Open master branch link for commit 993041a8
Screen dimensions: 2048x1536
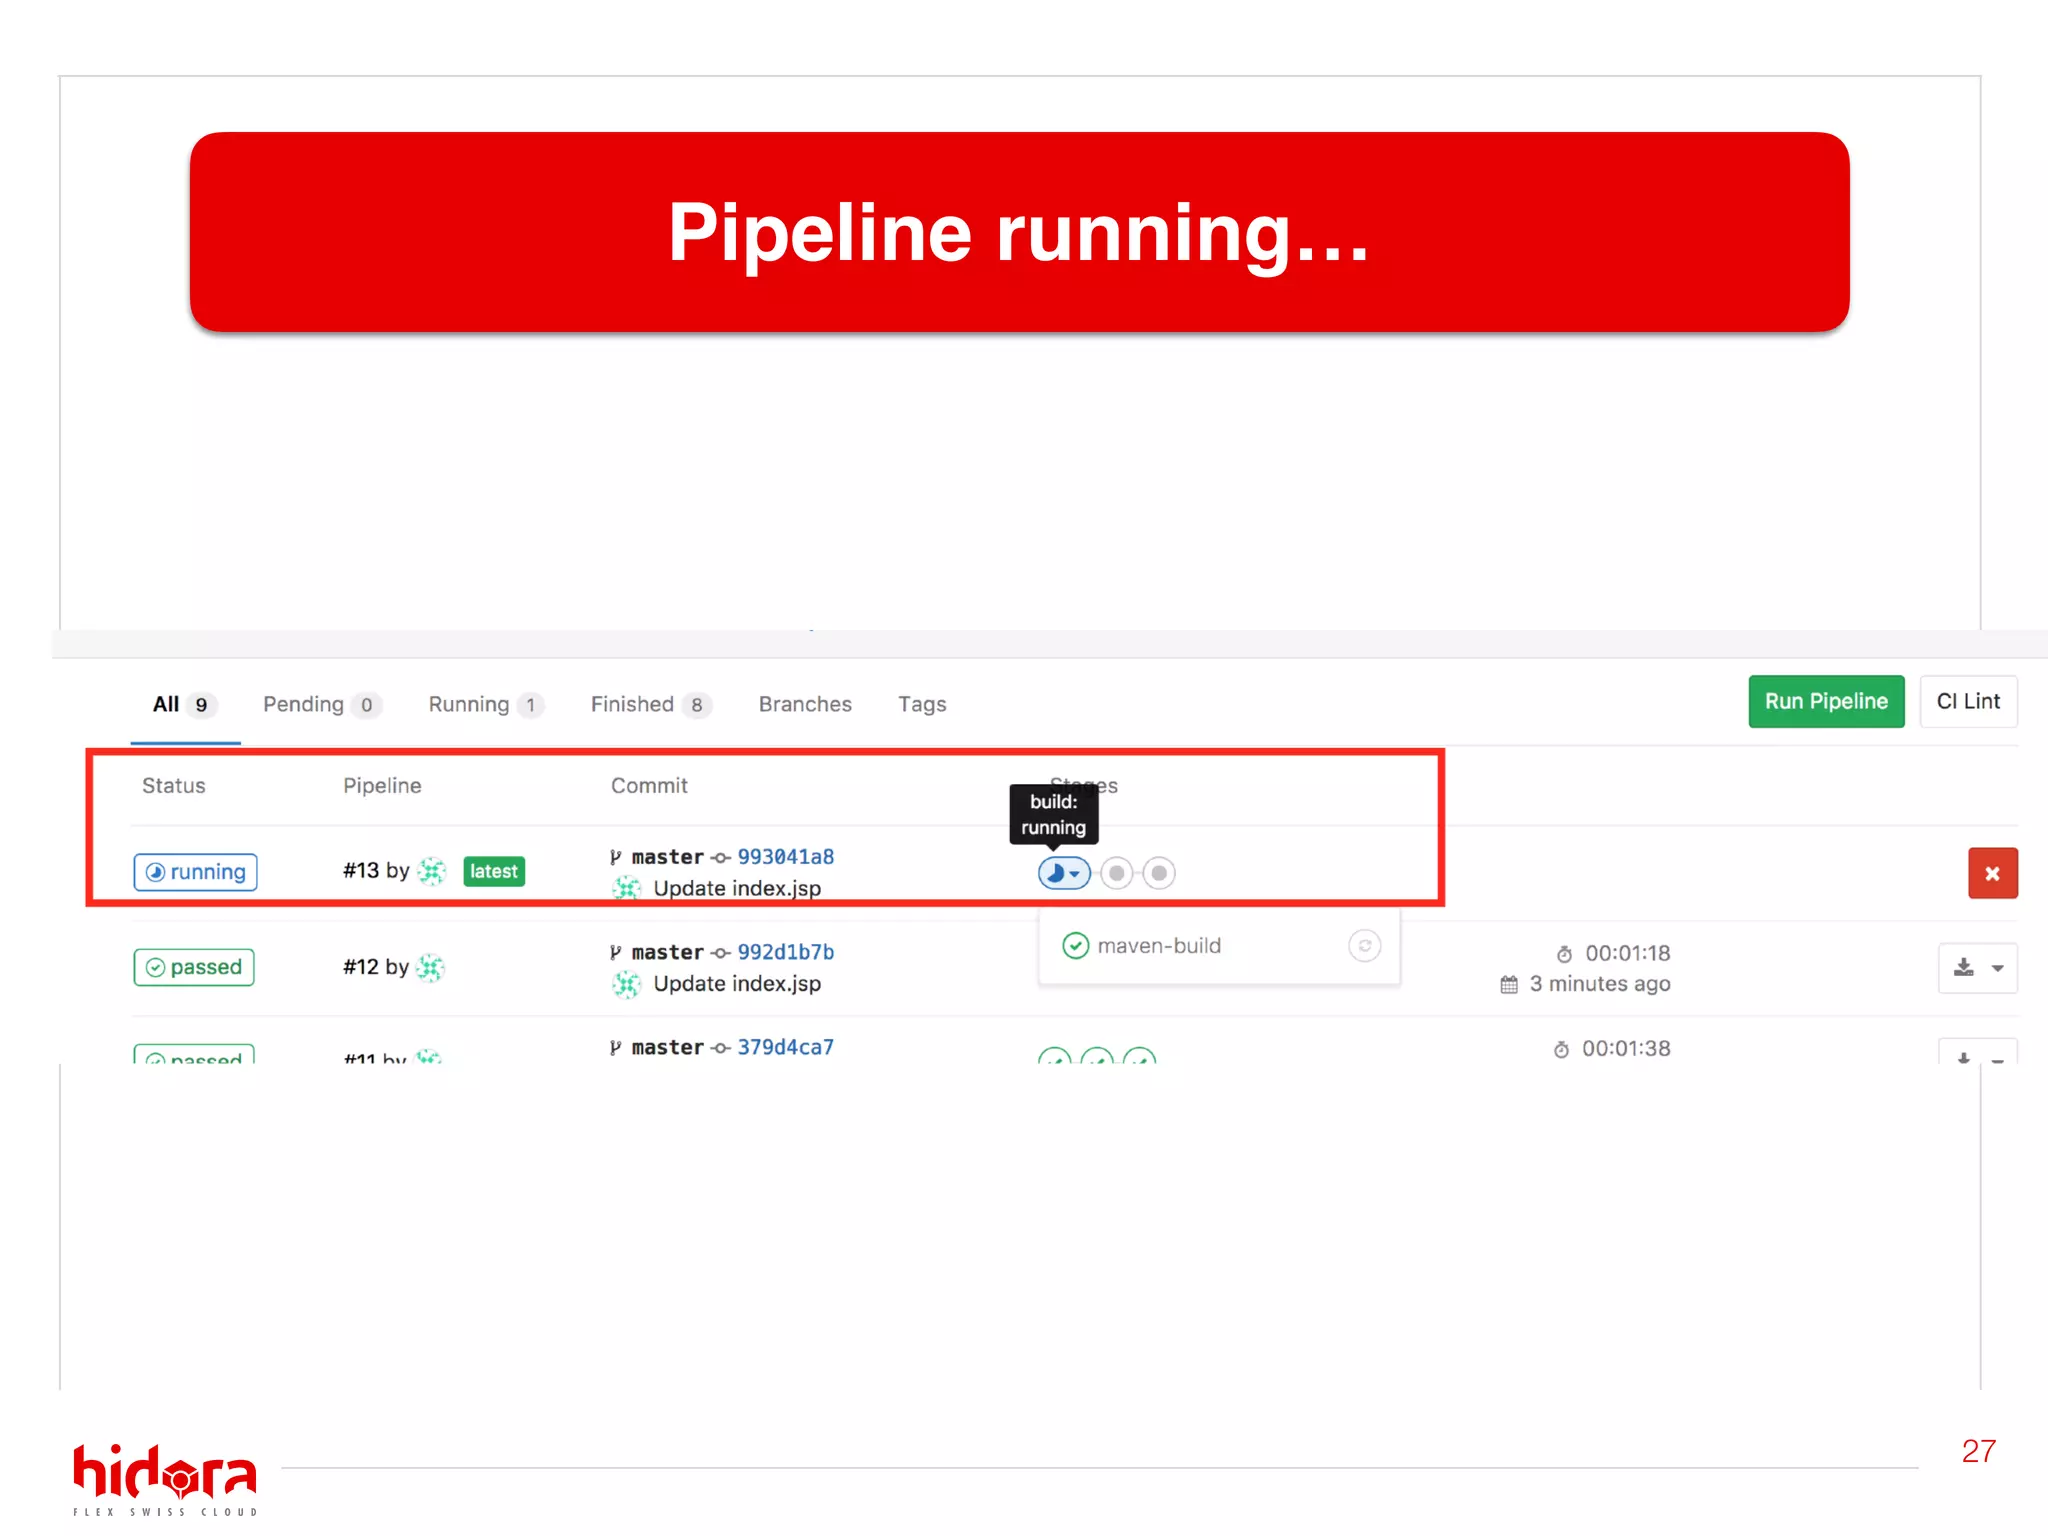pos(668,857)
